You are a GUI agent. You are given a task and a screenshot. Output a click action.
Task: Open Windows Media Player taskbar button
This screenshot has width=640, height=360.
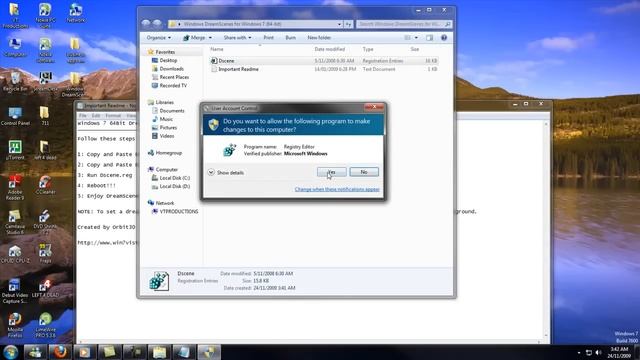point(84,352)
